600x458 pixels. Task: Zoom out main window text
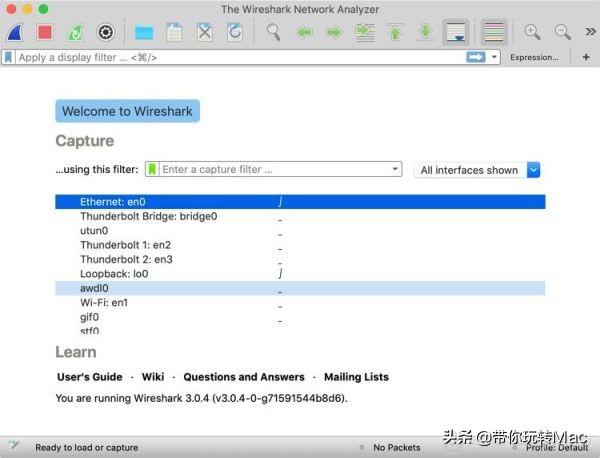[x=562, y=32]
